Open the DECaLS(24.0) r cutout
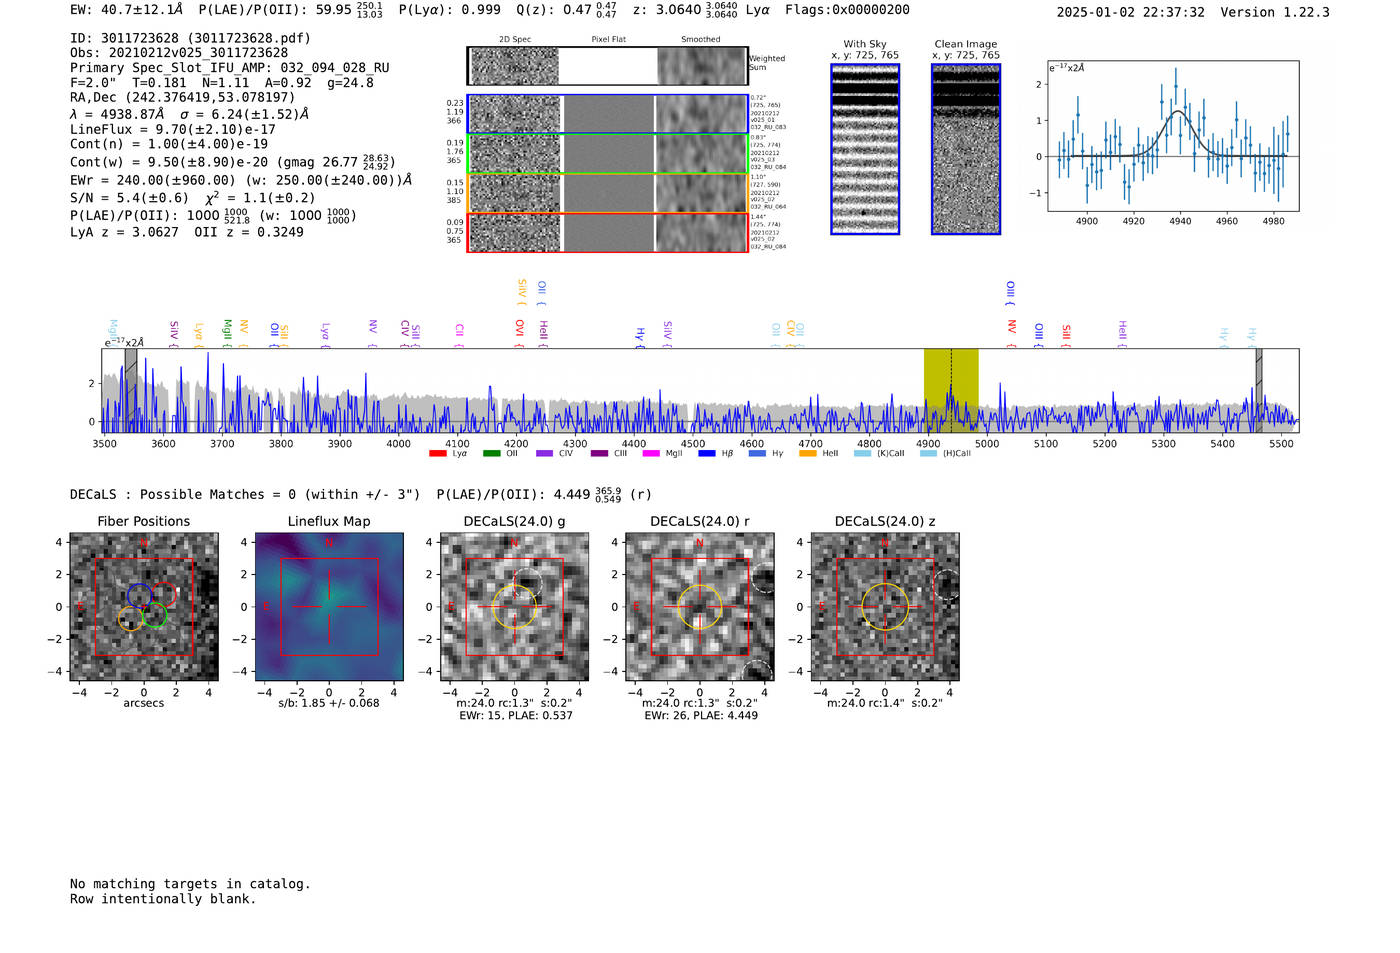1400x953 pixels. [699, 607]
